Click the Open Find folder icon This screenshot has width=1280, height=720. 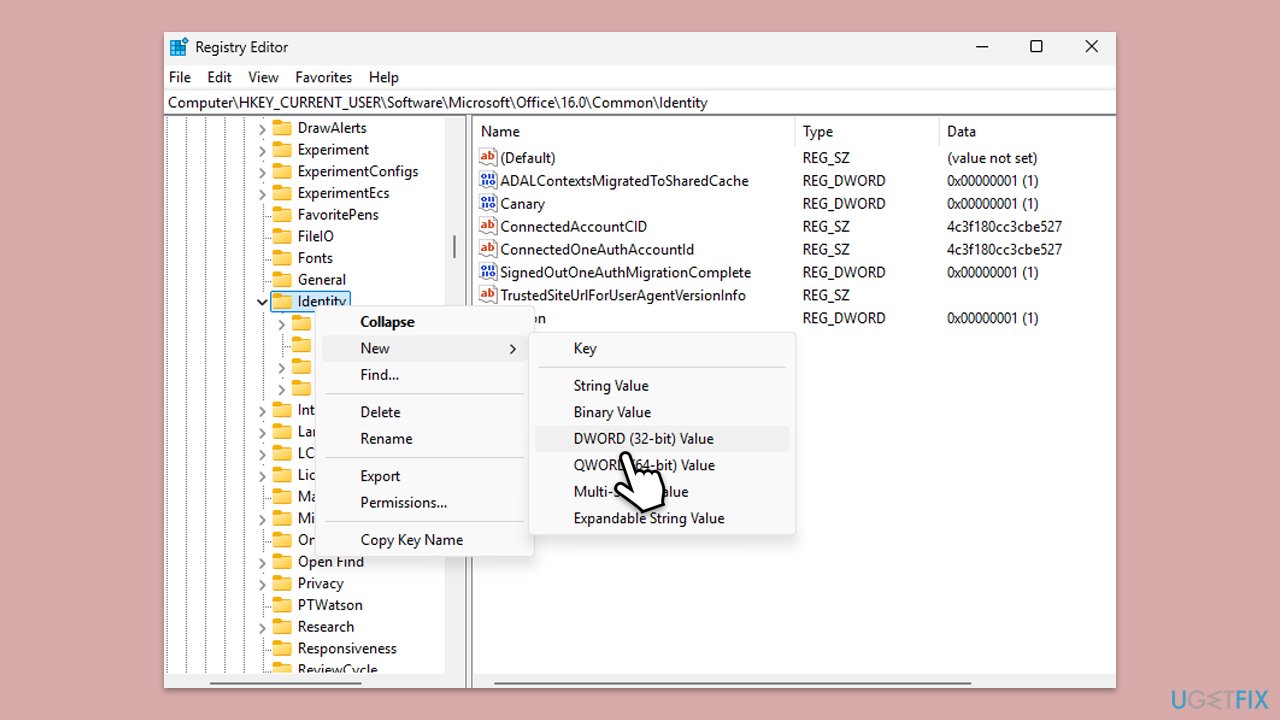[x=282, y=562]
